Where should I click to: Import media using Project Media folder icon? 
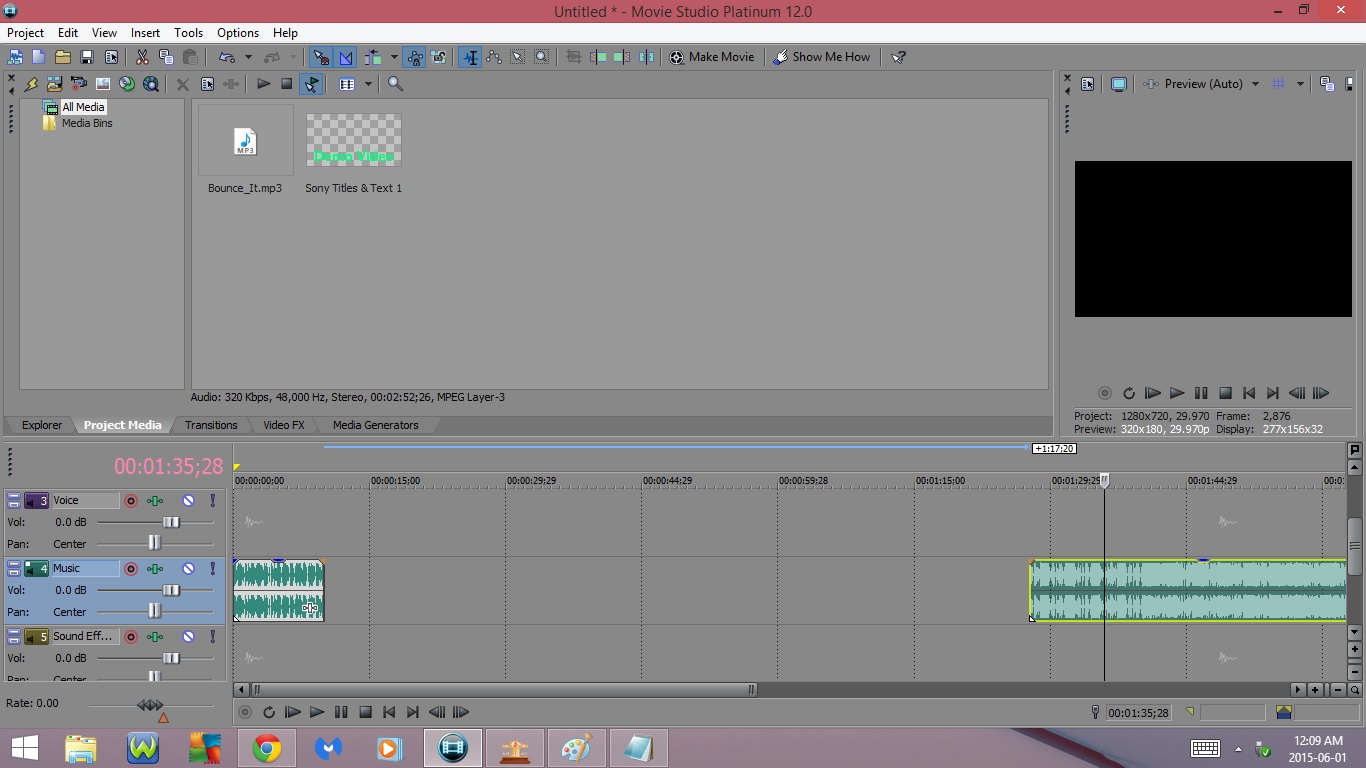point(55,84)
